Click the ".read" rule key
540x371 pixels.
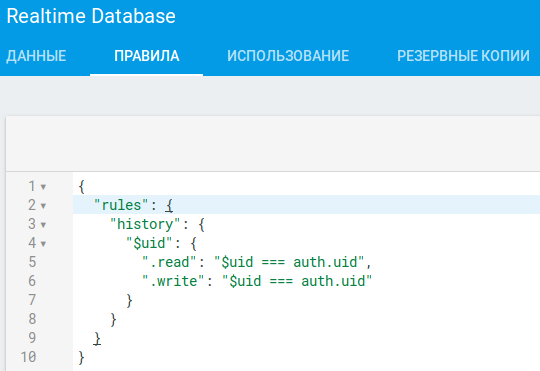[x=169, y=262]
